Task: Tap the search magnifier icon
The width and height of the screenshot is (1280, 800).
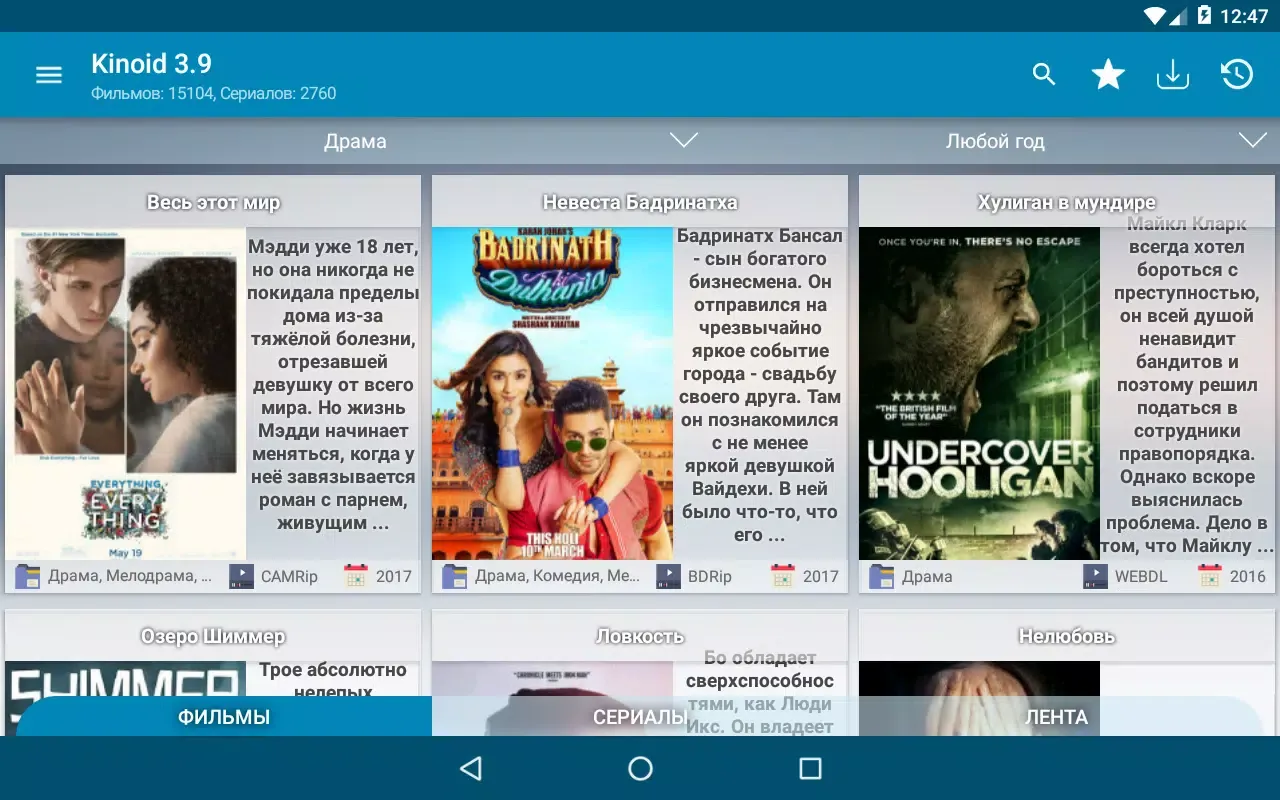Action: pyautogui.click(x=1044, y=75)
